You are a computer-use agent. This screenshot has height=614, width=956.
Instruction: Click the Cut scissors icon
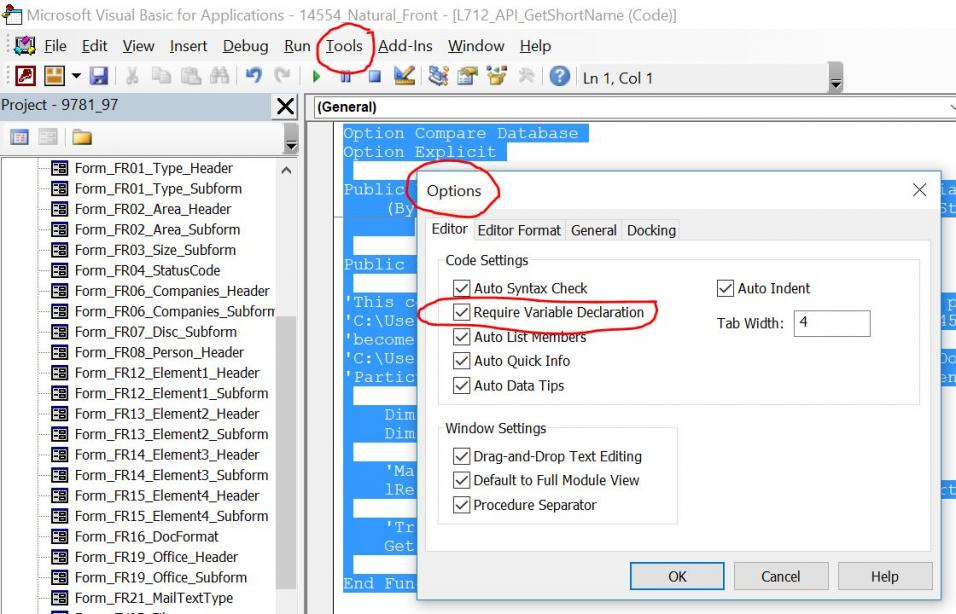(132, 76)
